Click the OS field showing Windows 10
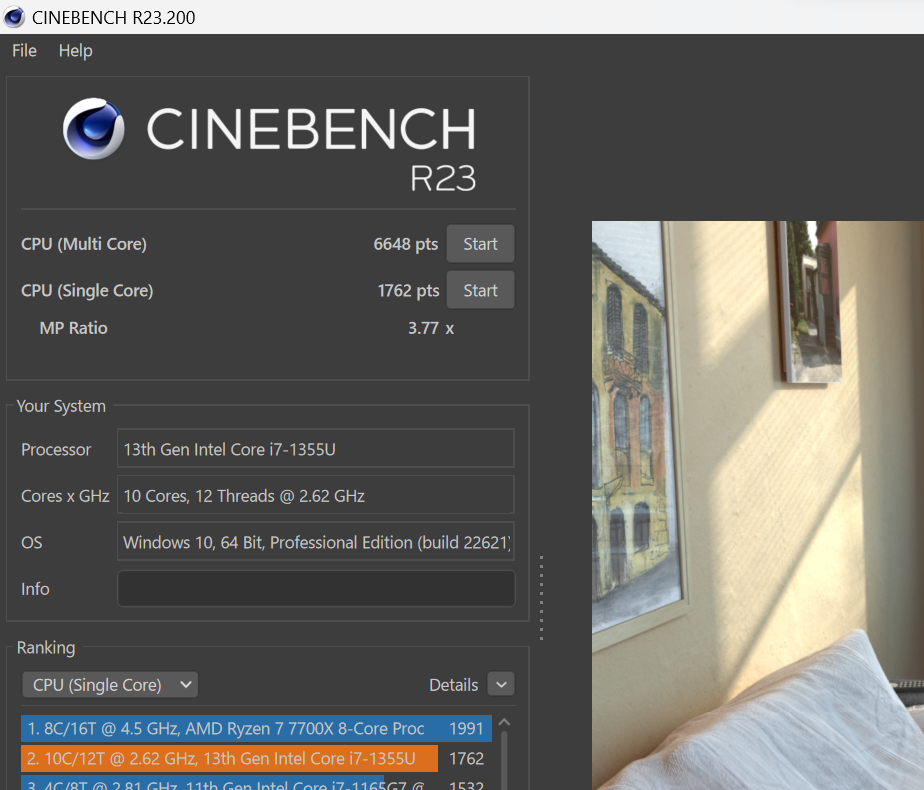 click(x=316, y=542)
